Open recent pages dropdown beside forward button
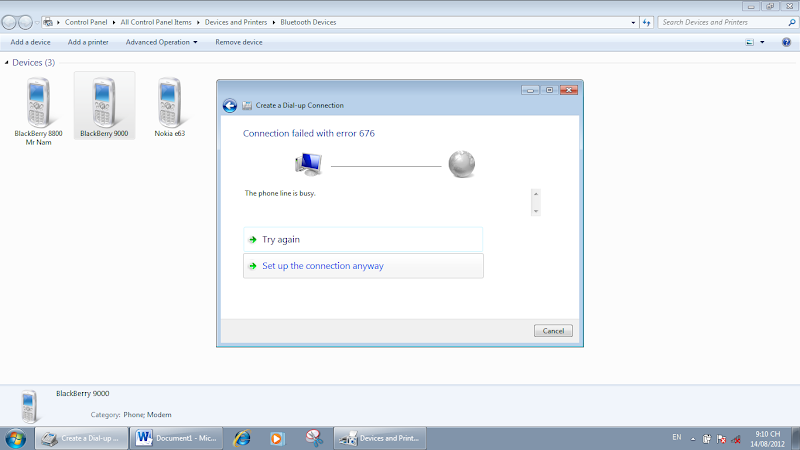 (37, 23)
